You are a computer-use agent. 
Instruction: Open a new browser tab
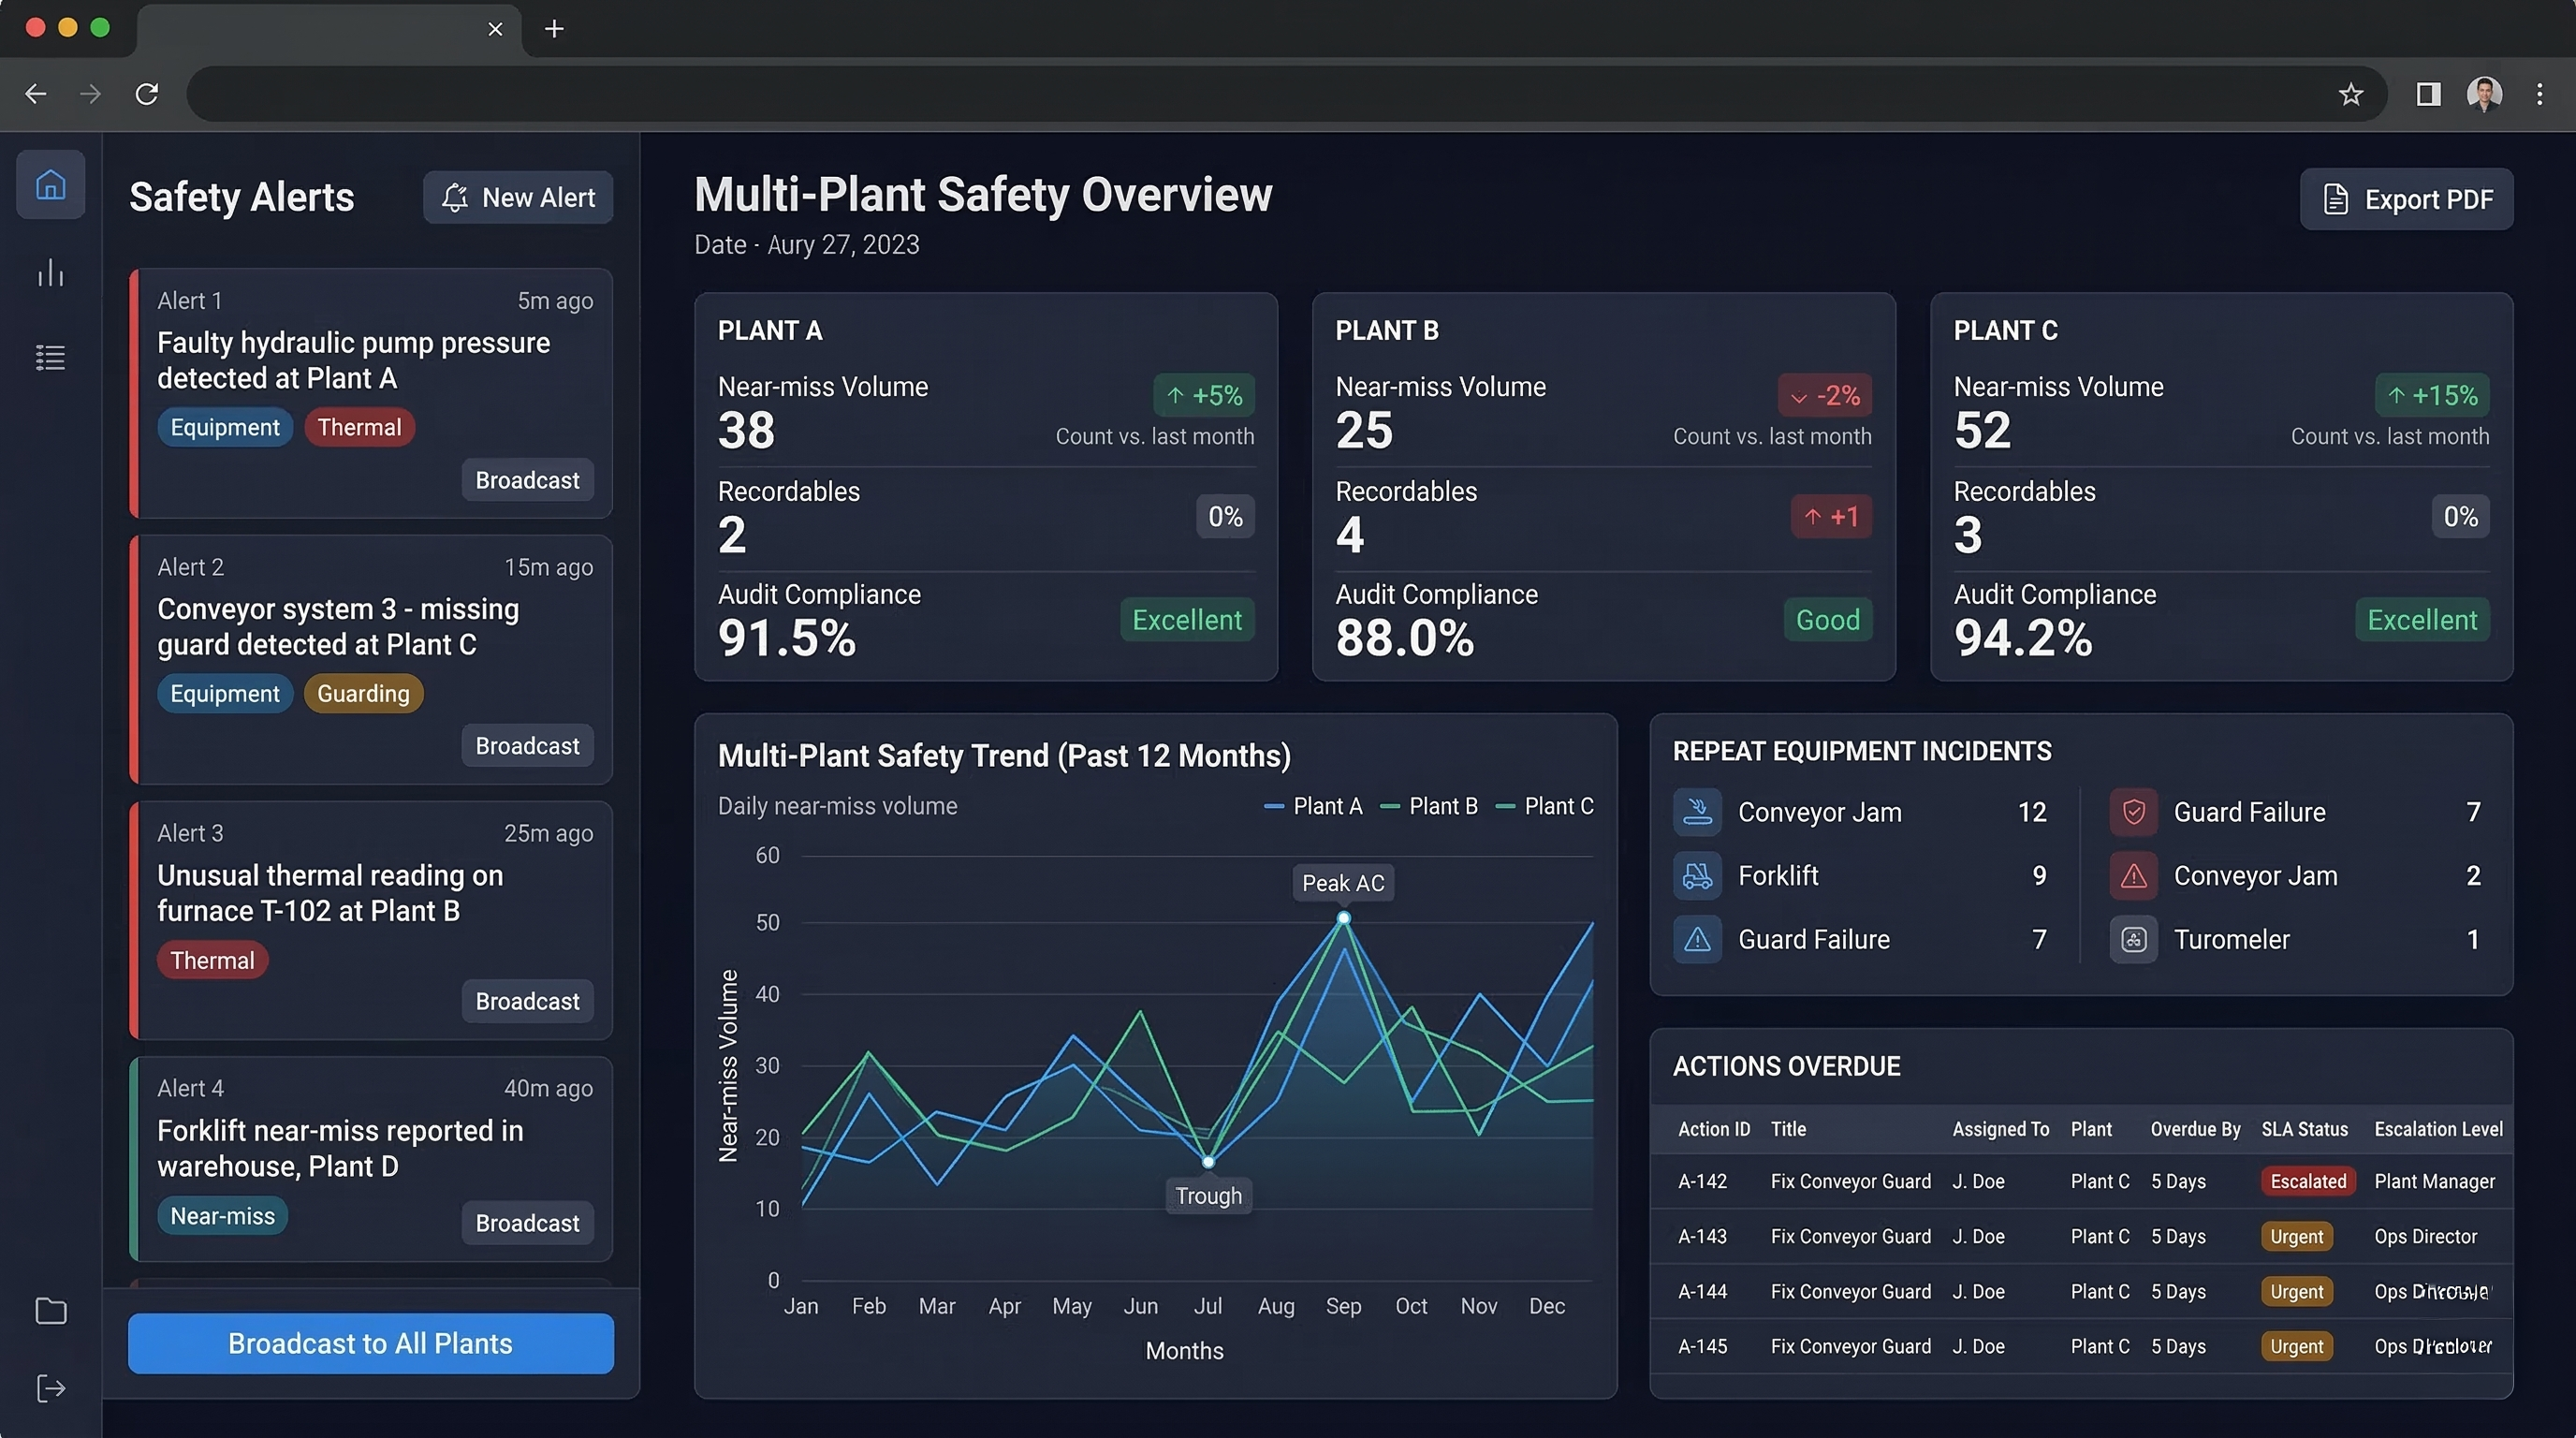554,29
